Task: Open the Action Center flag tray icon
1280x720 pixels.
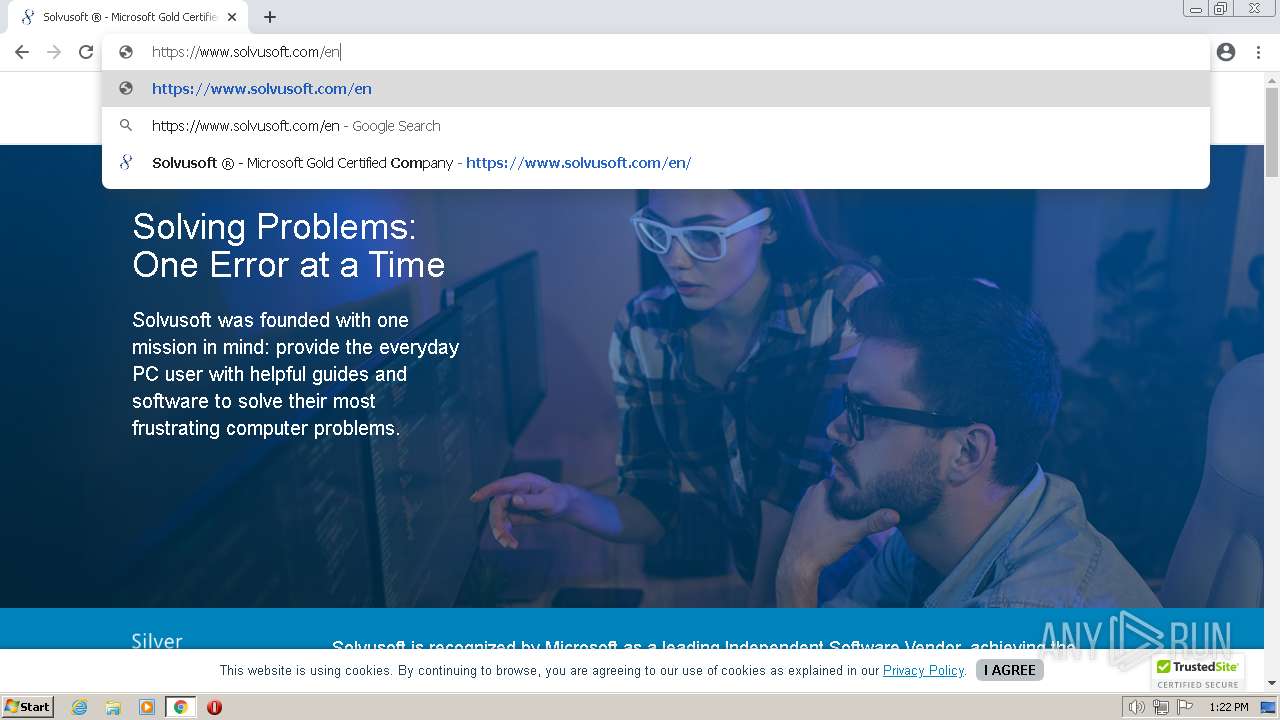Action: point(1185,707)
